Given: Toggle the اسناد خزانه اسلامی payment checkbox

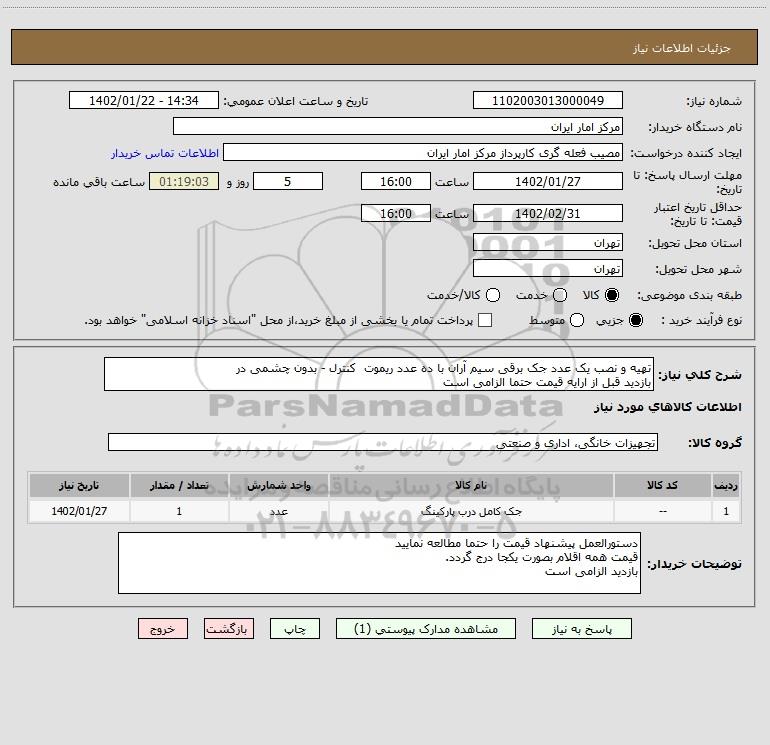Looking at the screenshot, I should [x=485, y=320].
